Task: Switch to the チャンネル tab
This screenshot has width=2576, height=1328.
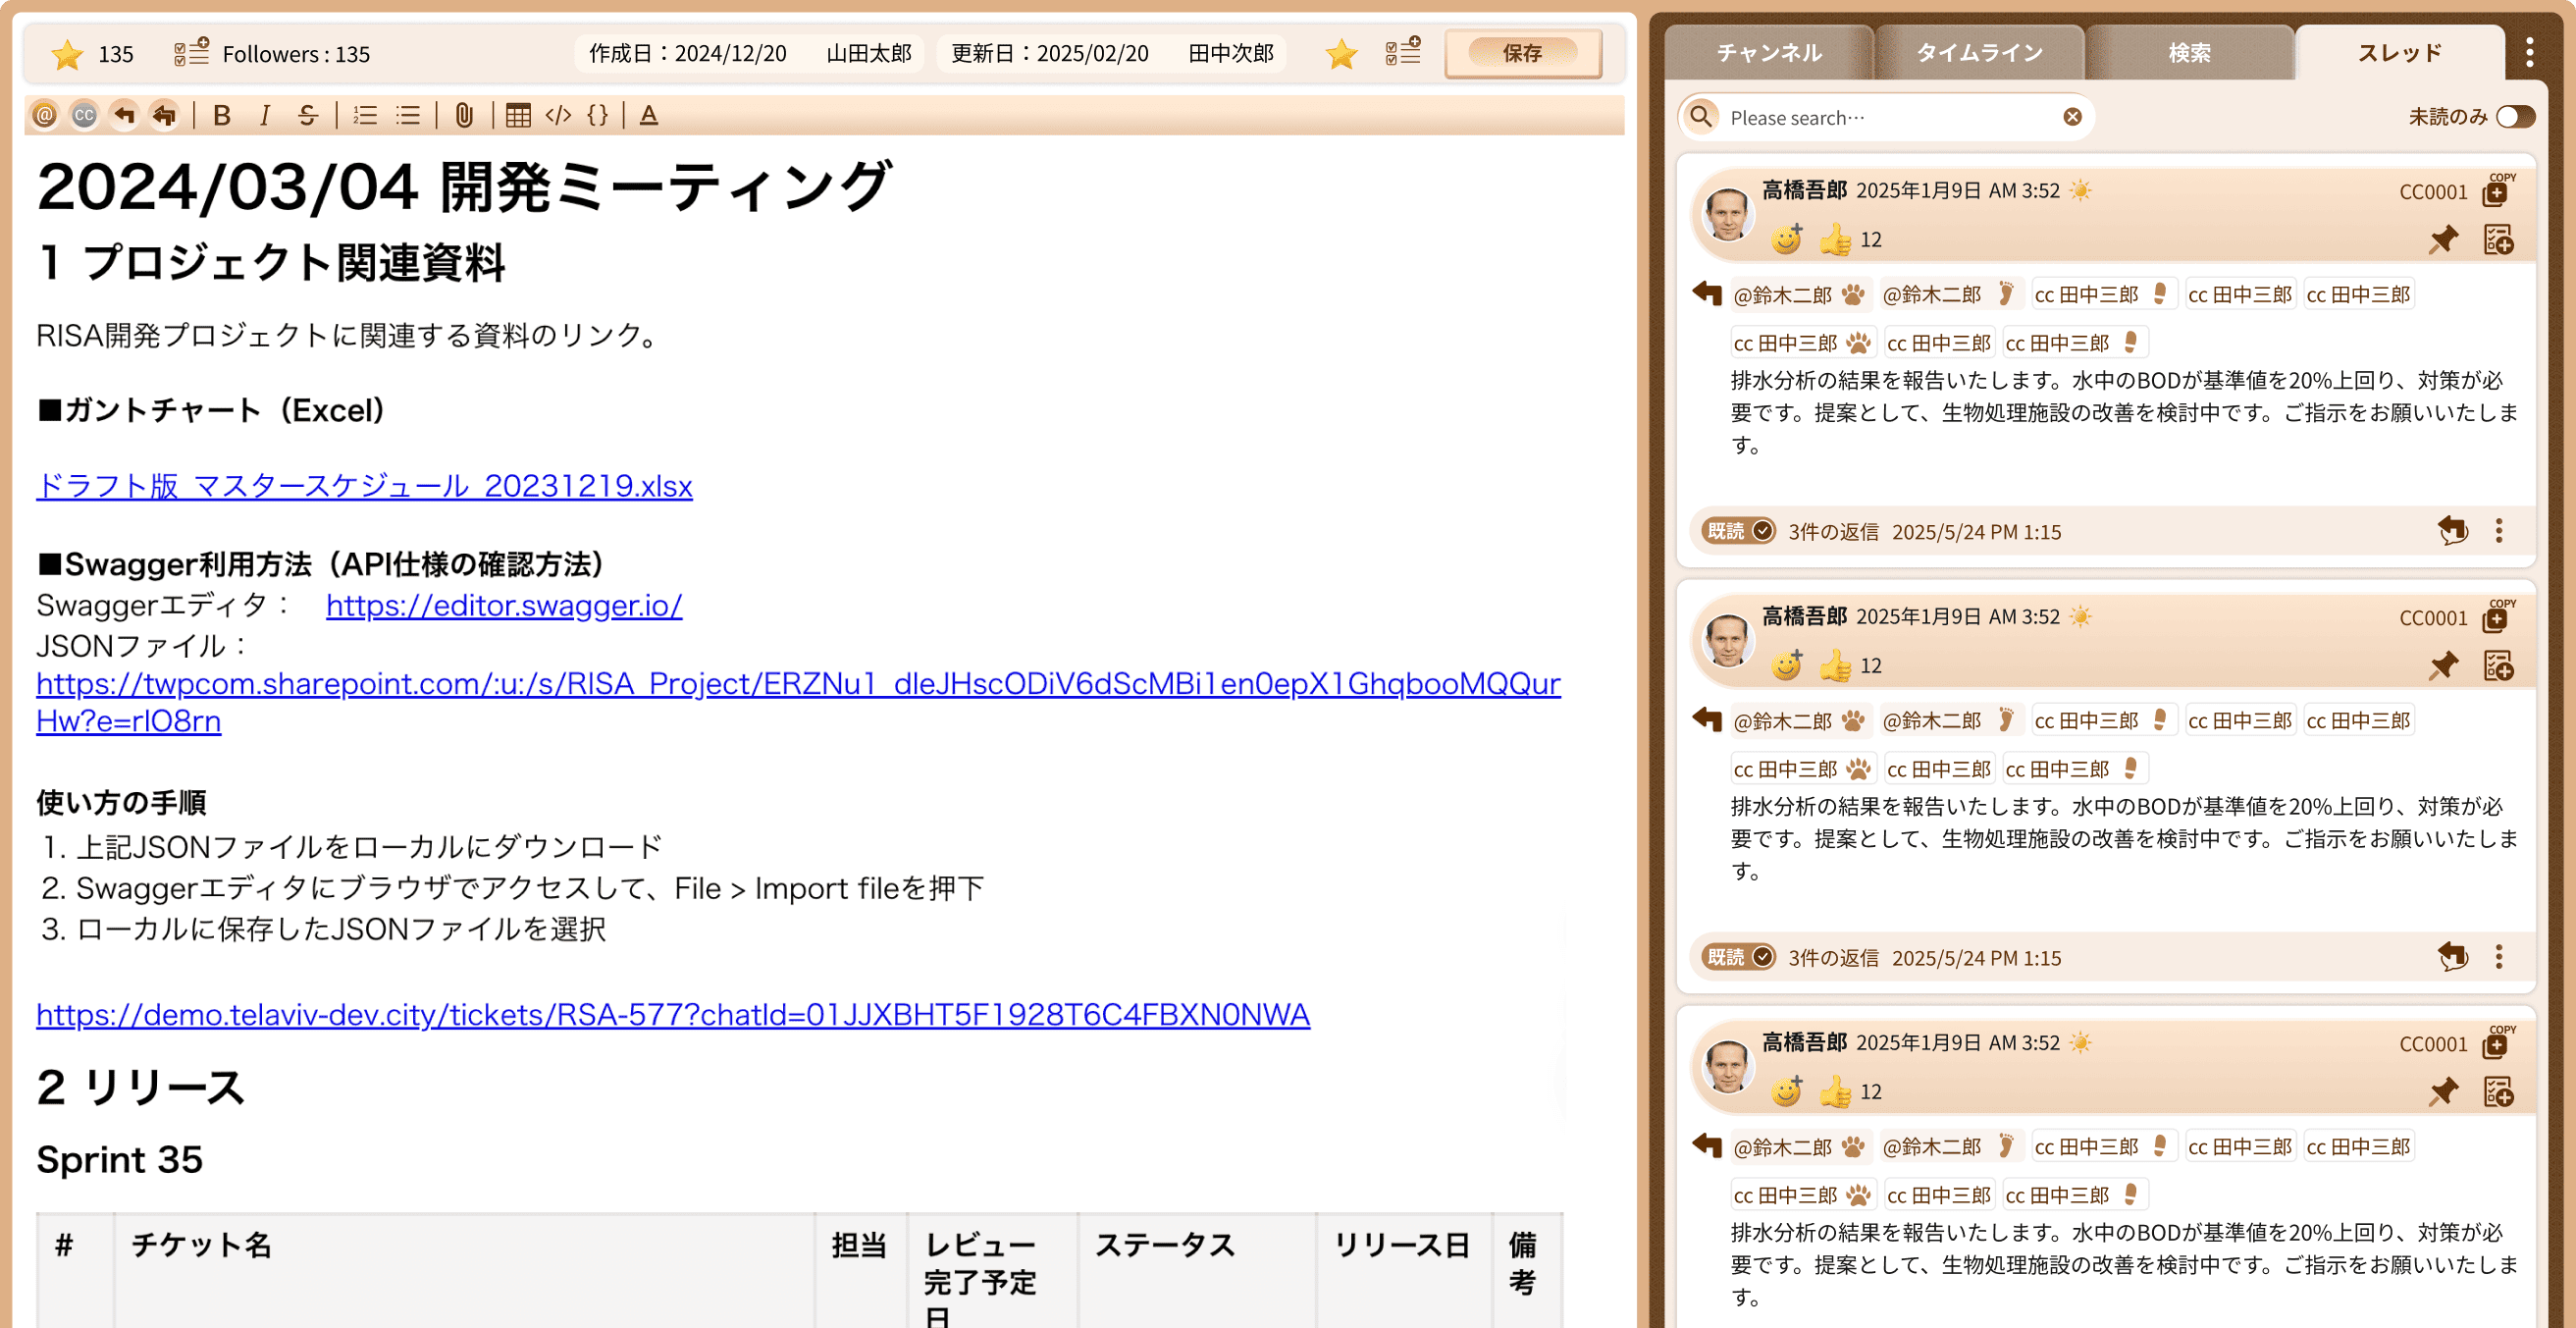Action: 1769,53
